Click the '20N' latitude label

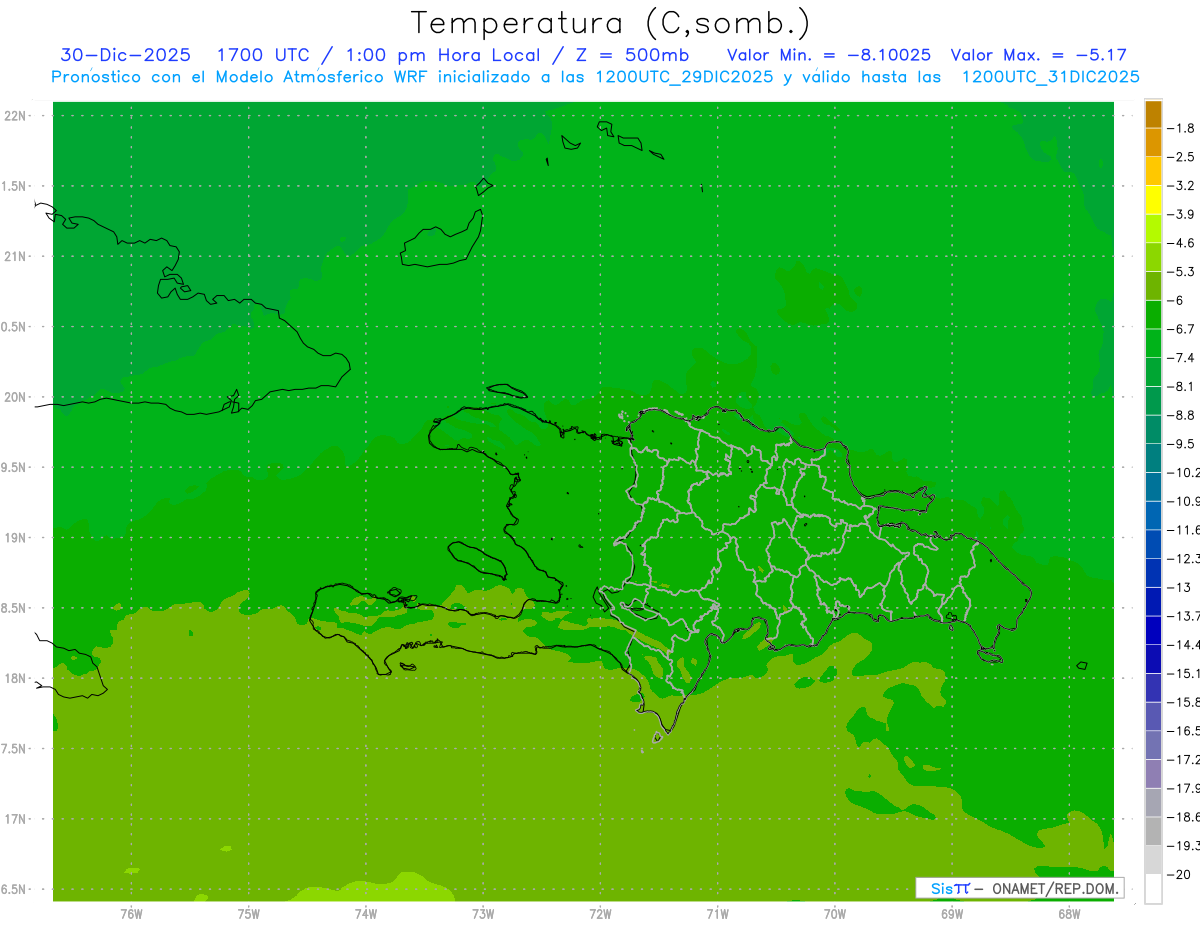[16, 397]
